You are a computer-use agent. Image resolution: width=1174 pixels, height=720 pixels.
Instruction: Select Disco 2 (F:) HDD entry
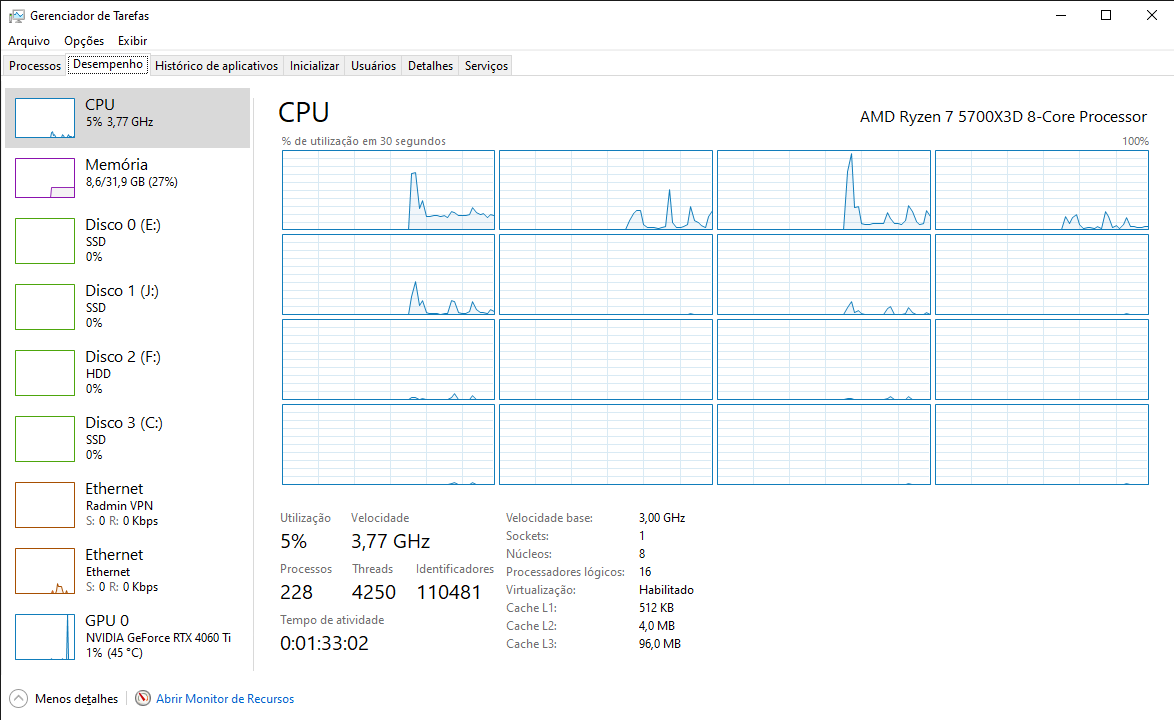click(127, 372)
